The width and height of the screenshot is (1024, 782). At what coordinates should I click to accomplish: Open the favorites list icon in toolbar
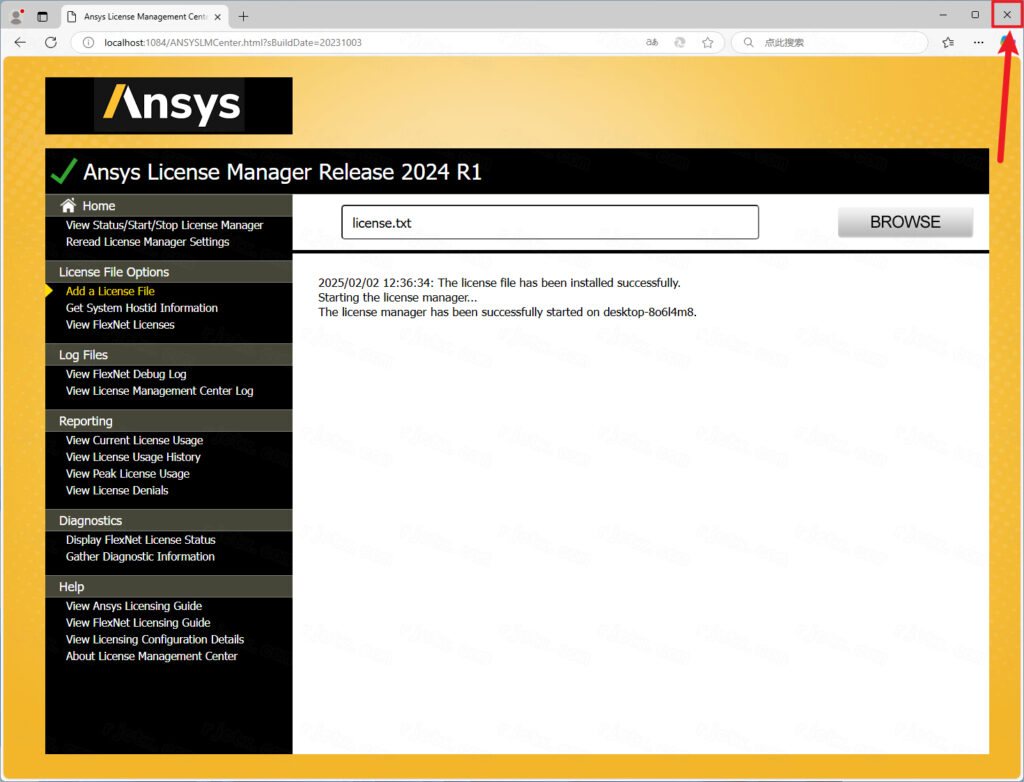click(x=948, y=43)
